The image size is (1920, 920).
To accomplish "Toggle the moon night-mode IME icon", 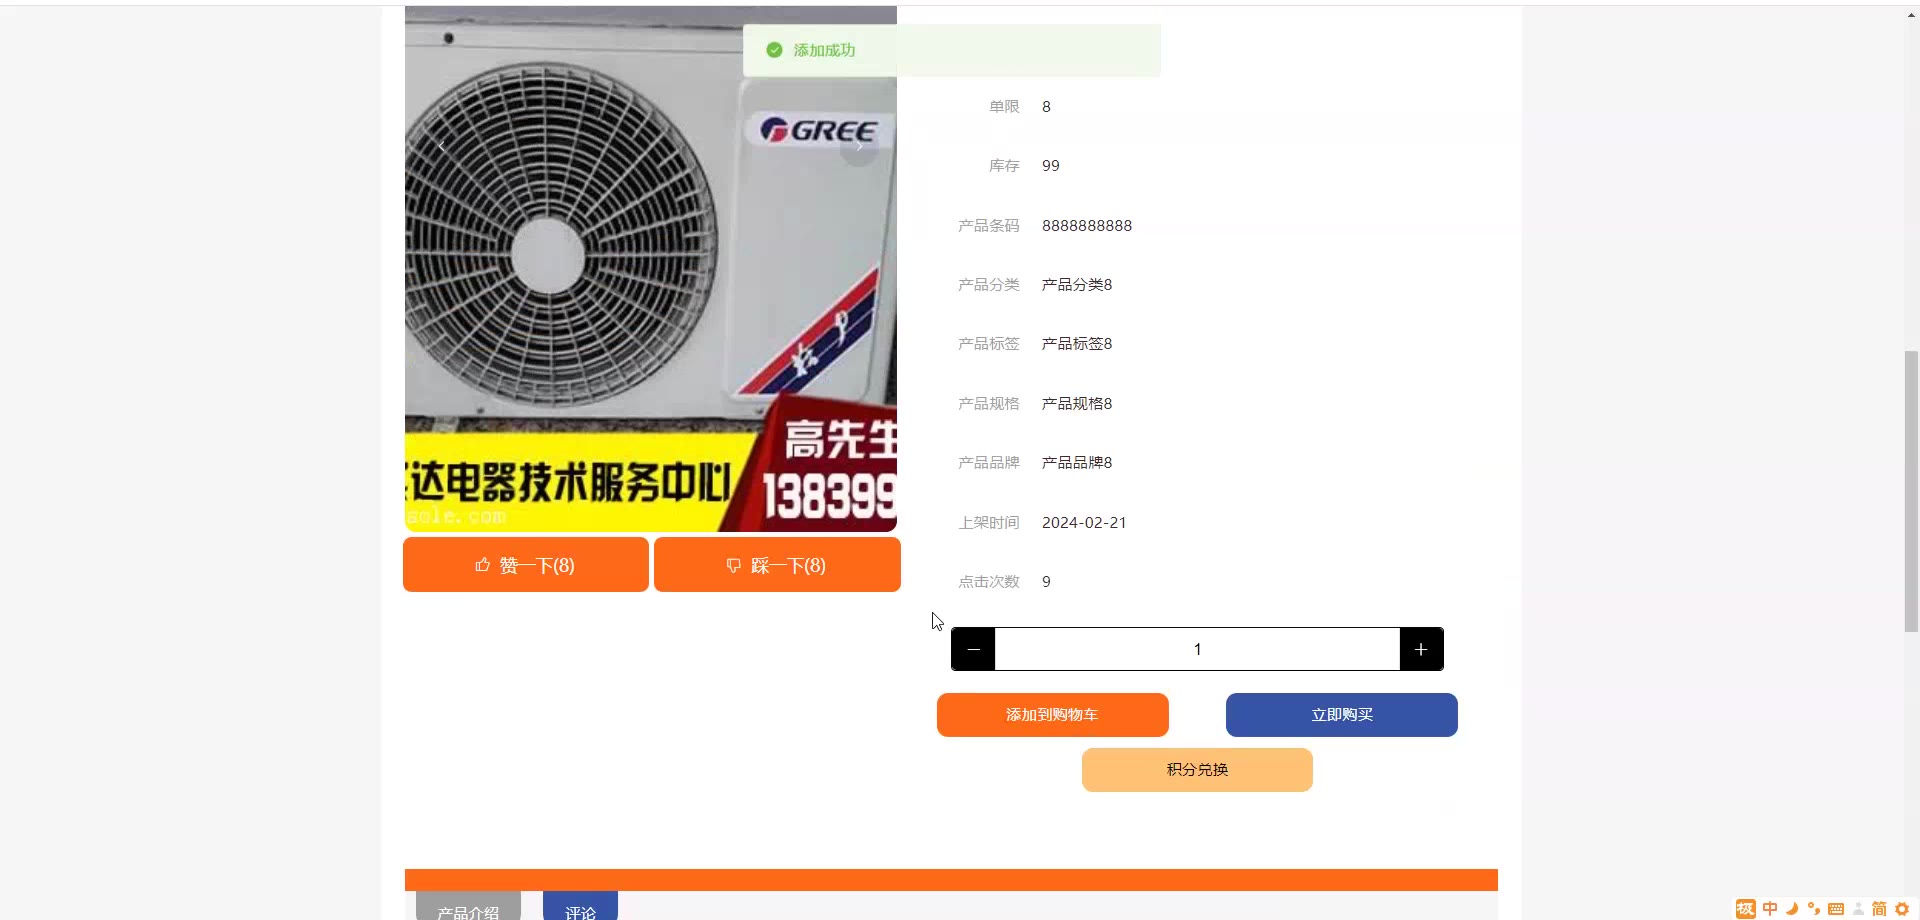I will point(1792,909).
